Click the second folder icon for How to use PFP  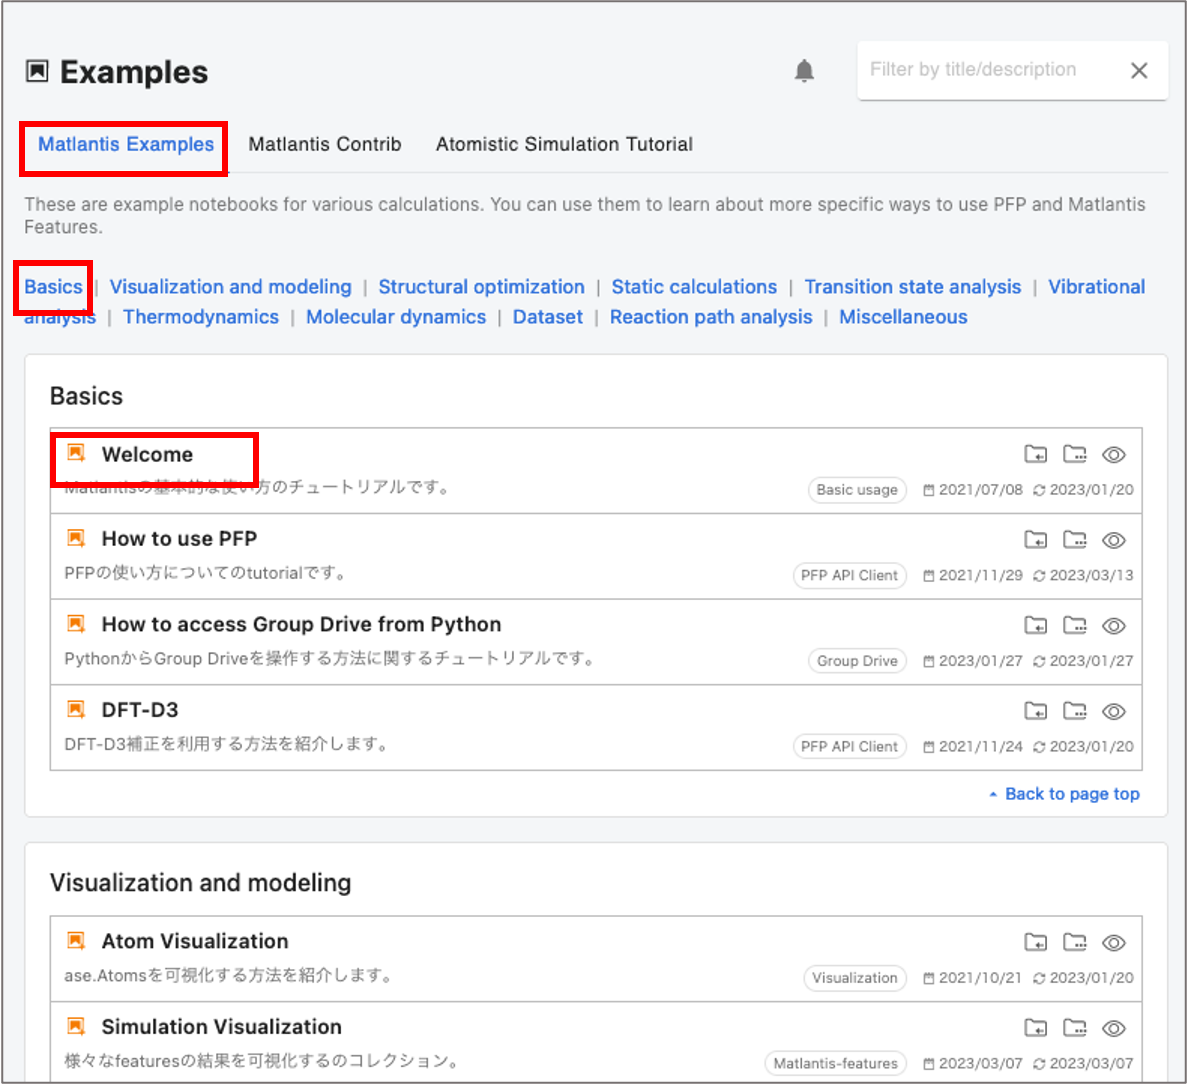coord(1074,540)
